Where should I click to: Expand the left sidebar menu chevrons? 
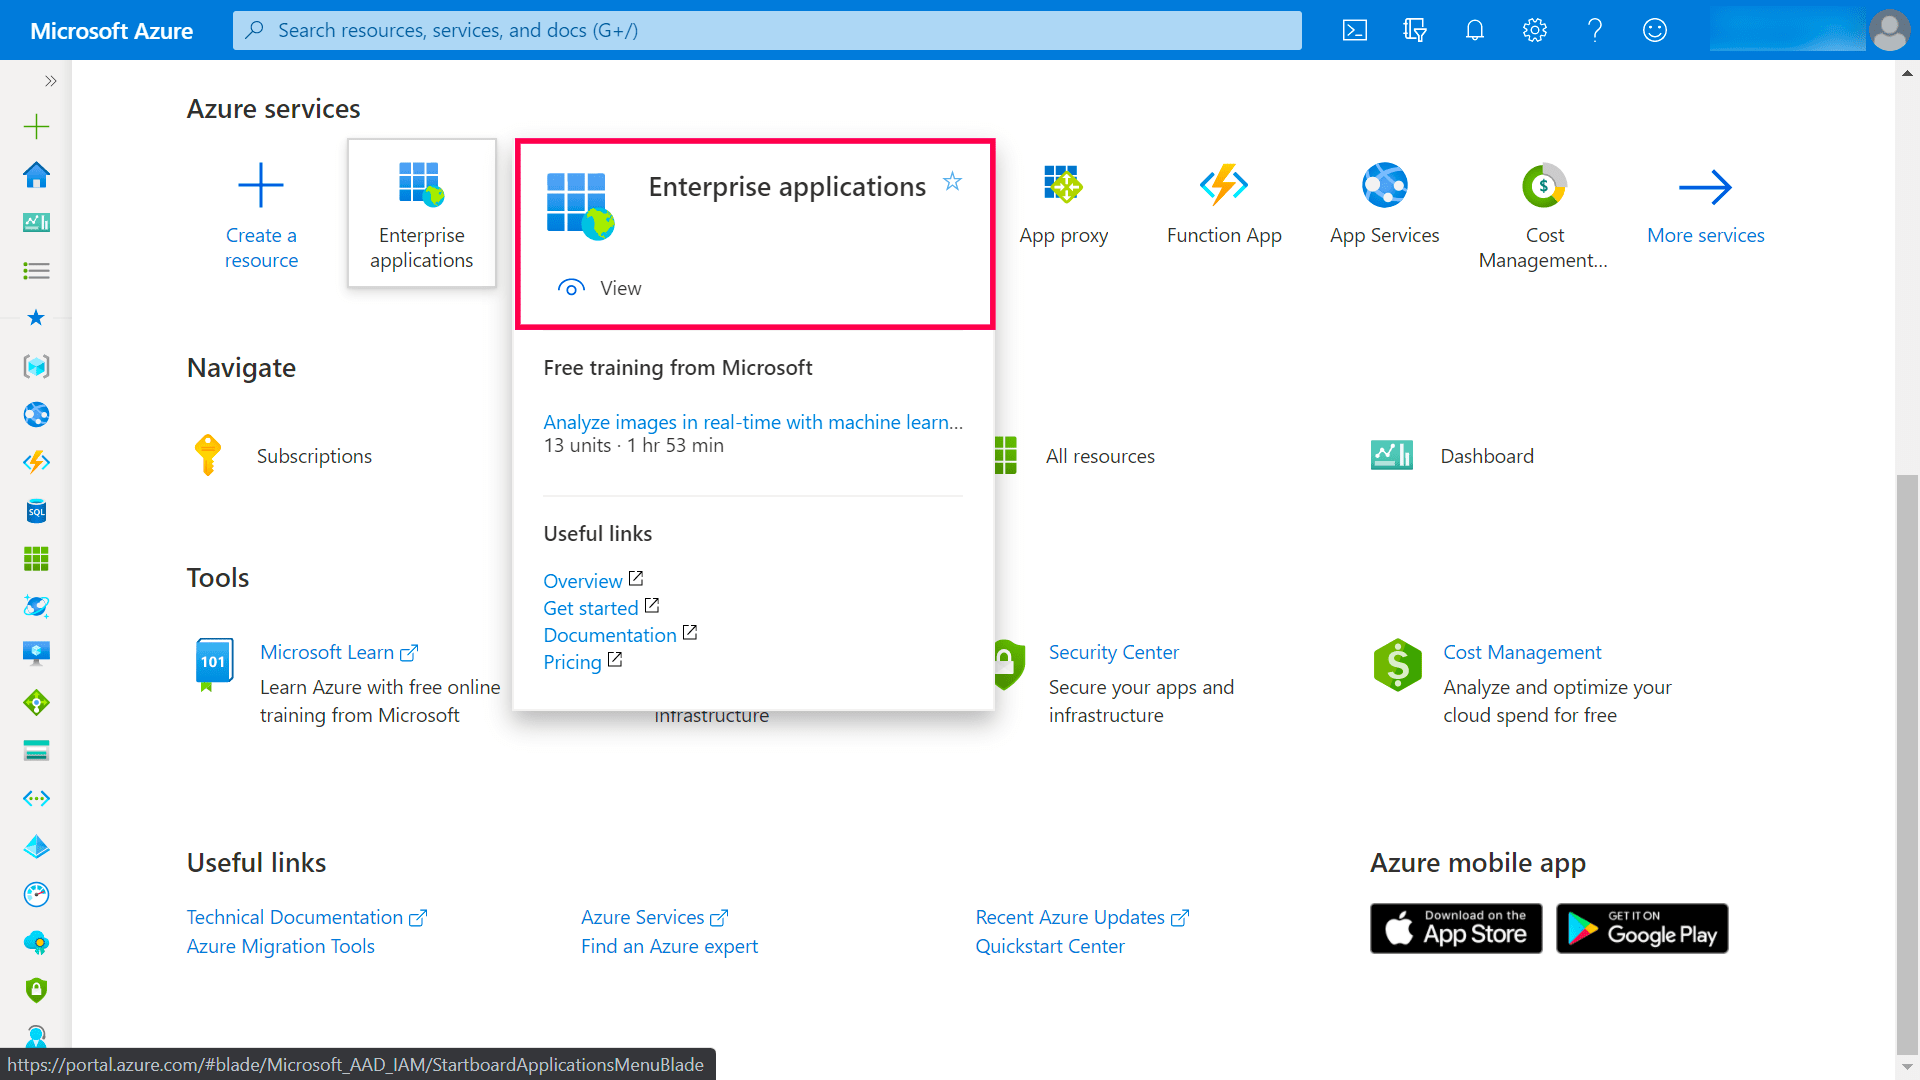(50, 81)
